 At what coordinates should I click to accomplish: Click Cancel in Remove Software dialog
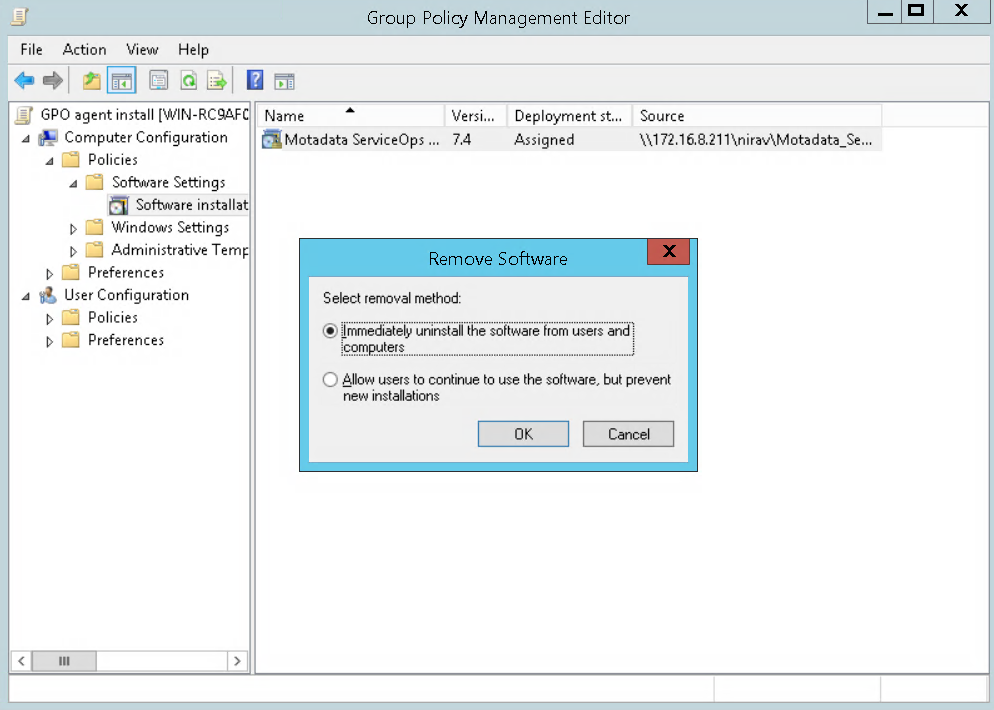tap(629, 434)
